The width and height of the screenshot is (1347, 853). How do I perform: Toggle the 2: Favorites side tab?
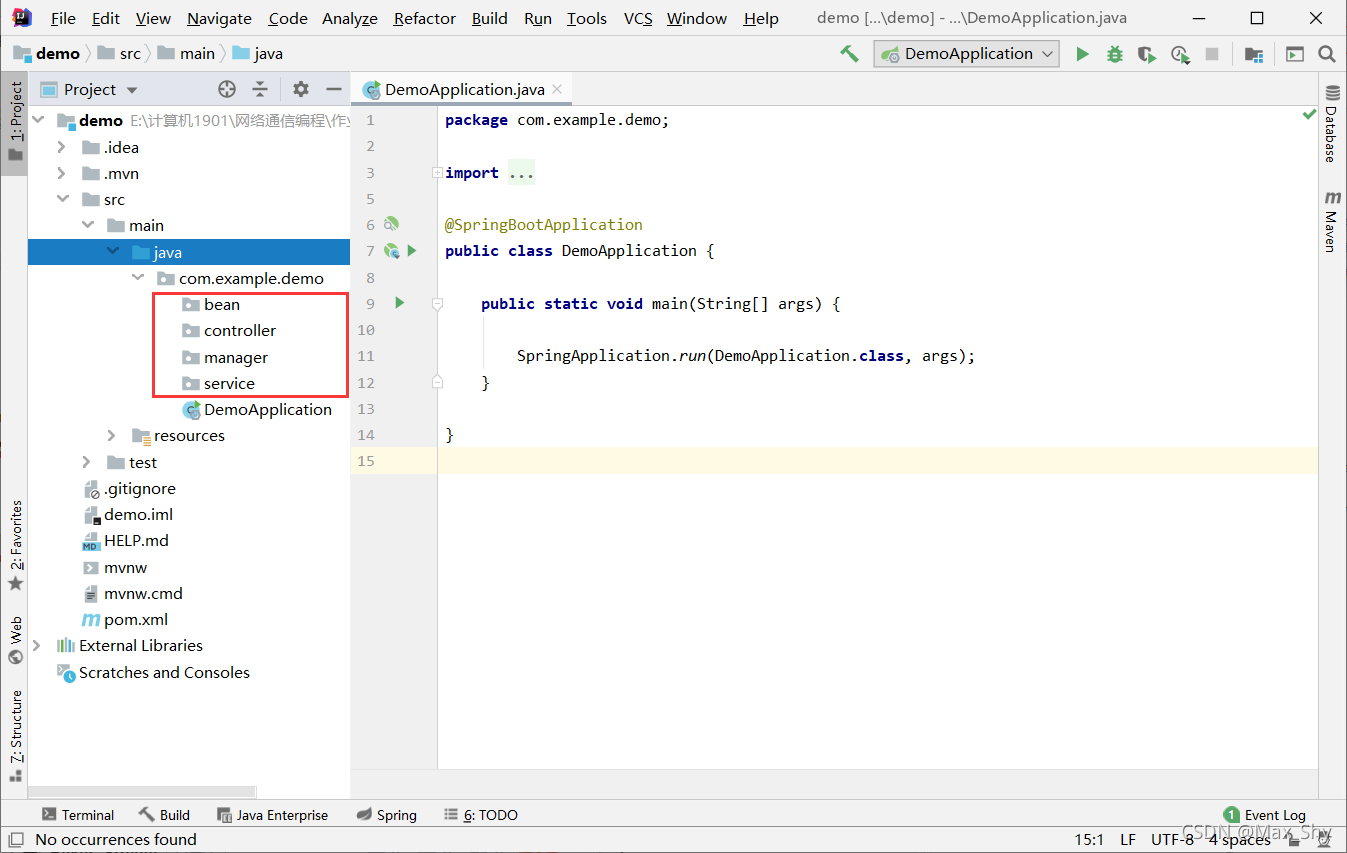tap(15, 546)
